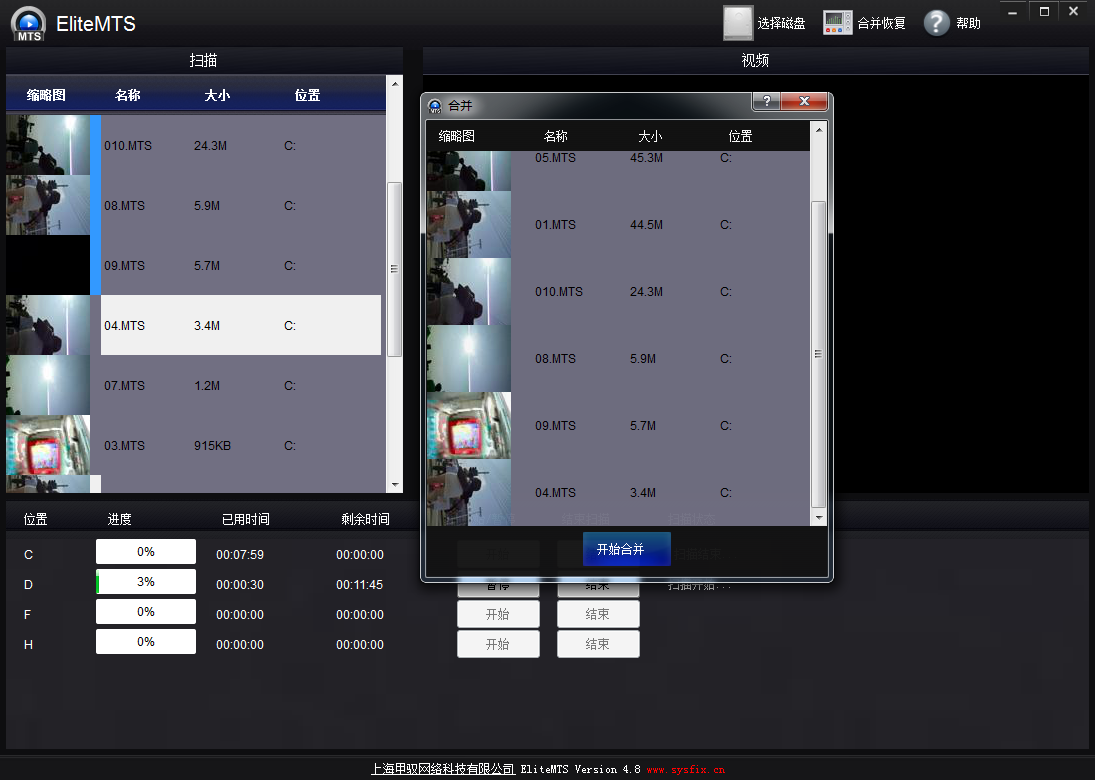The image size is (1095, 780).
Task: Click drive F progress bar showing 0%
Action: click(146, 612)
